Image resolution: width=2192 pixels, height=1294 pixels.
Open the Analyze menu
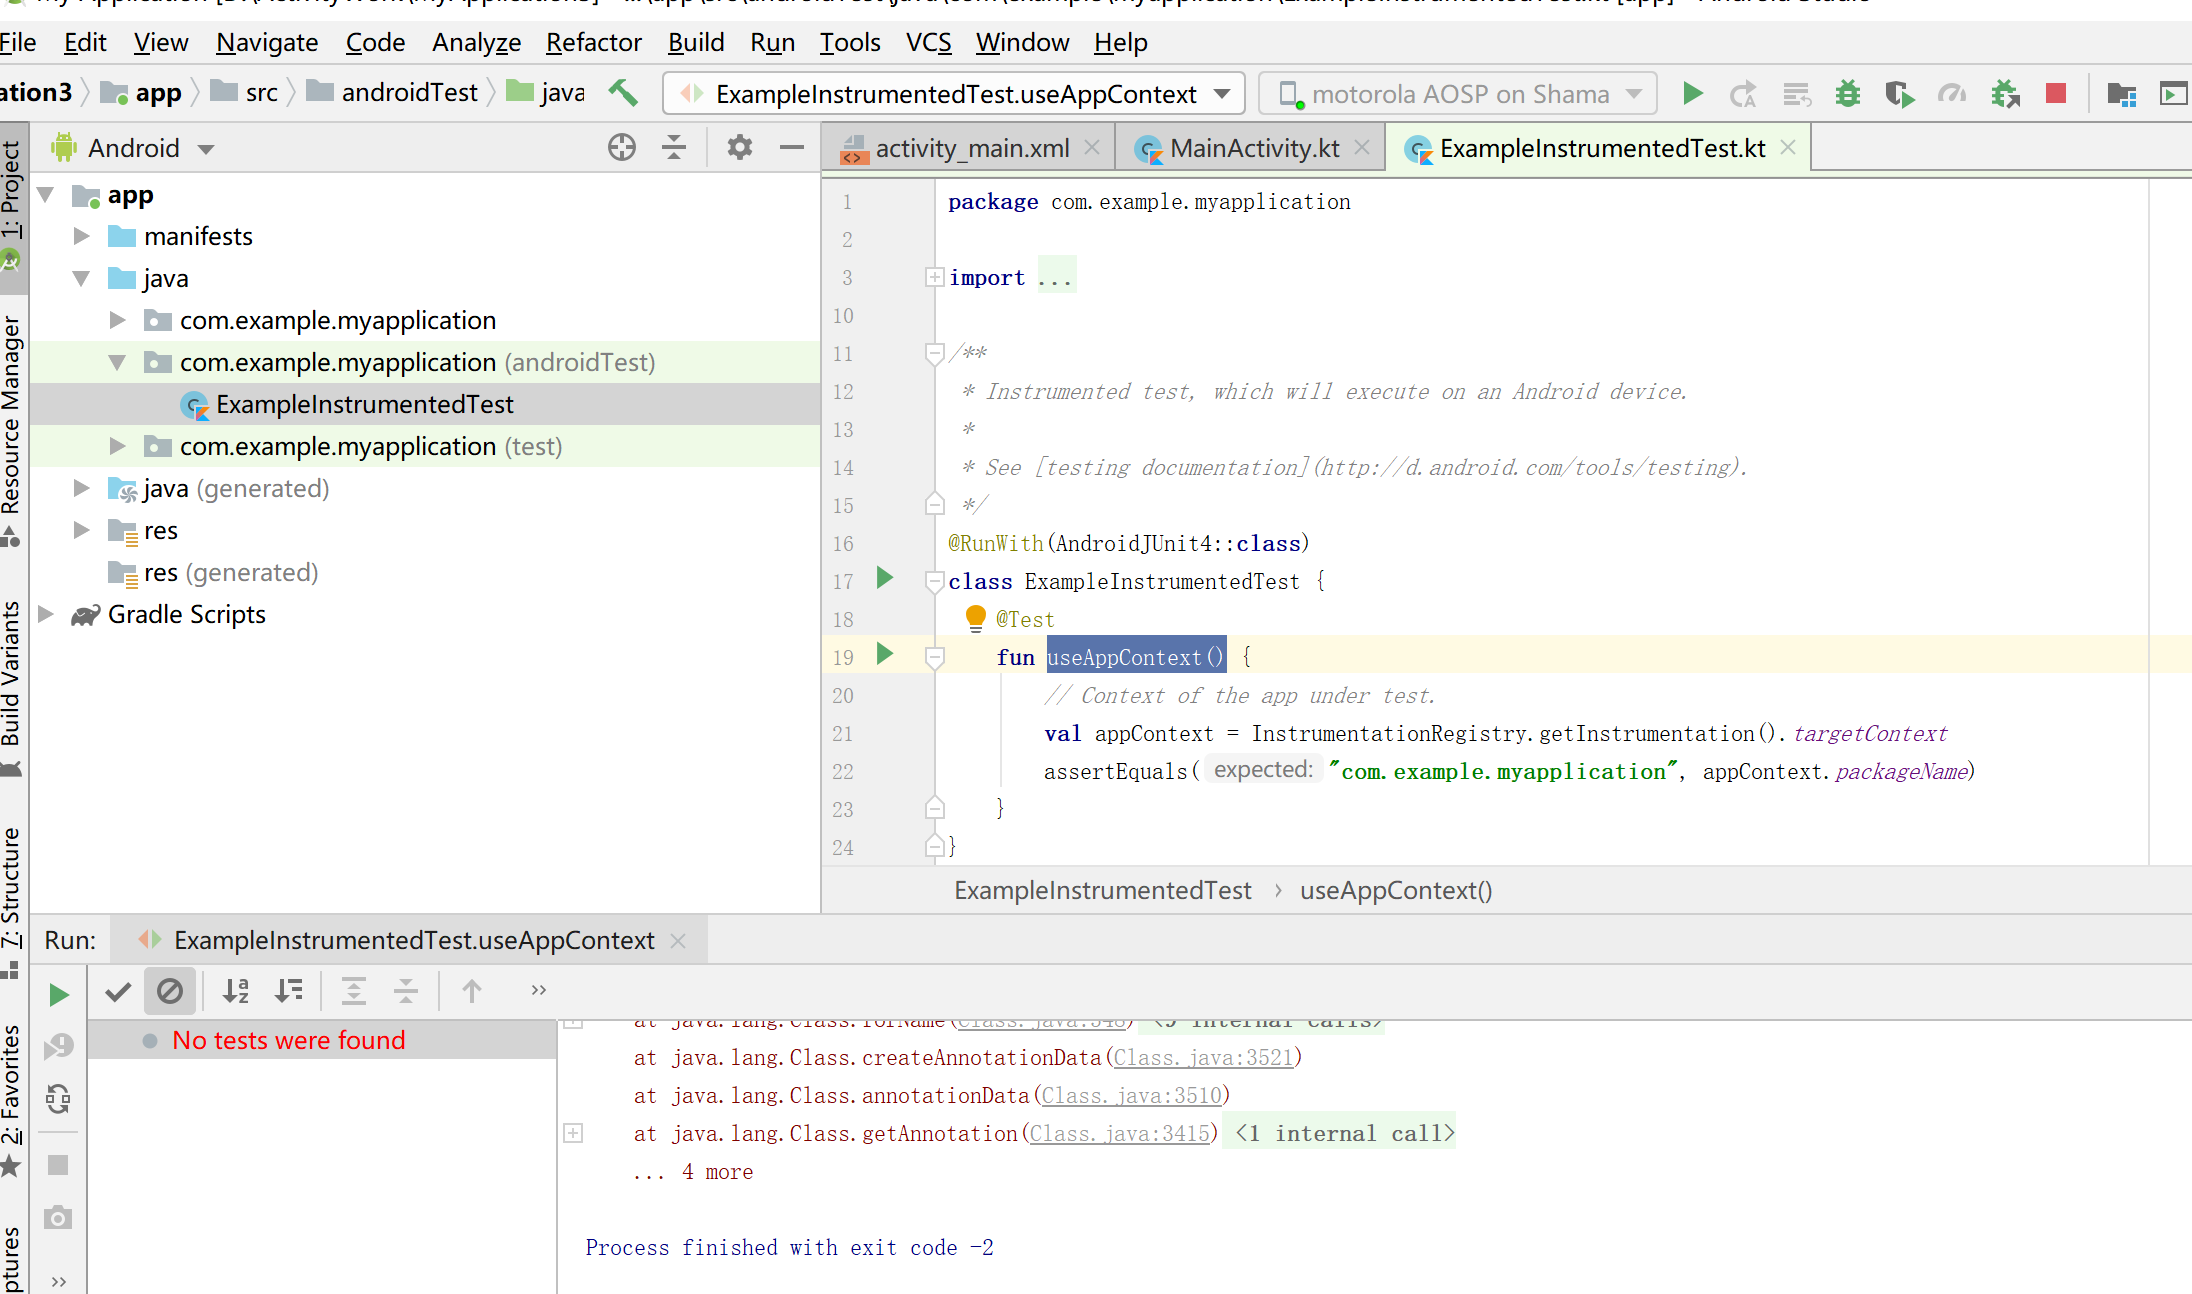(x=476, y=42)
